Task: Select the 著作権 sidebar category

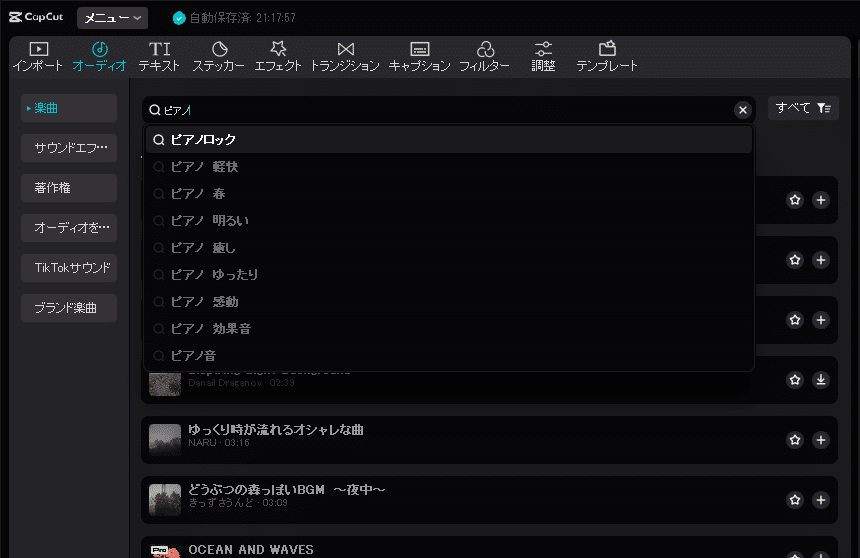Action: (69, 188)
